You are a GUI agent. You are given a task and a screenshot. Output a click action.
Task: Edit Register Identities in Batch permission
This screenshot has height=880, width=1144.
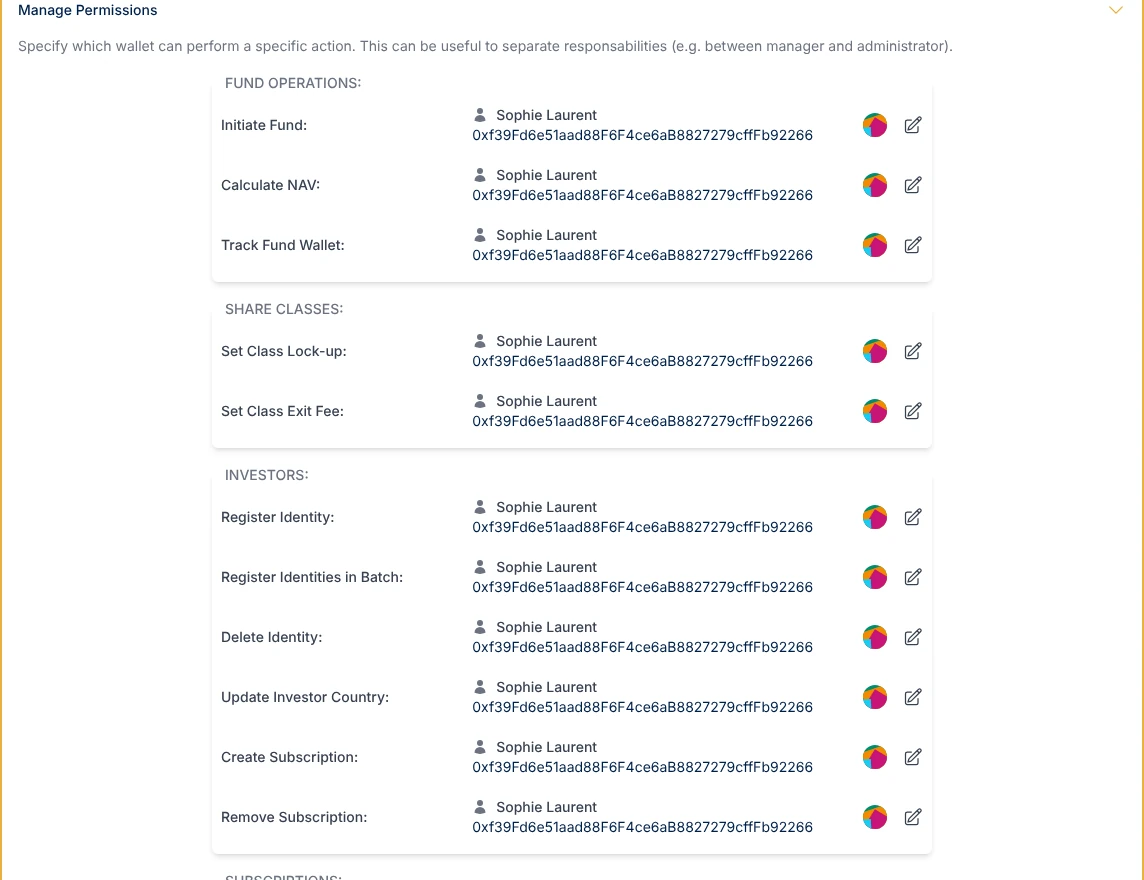[x=912, y=576]
